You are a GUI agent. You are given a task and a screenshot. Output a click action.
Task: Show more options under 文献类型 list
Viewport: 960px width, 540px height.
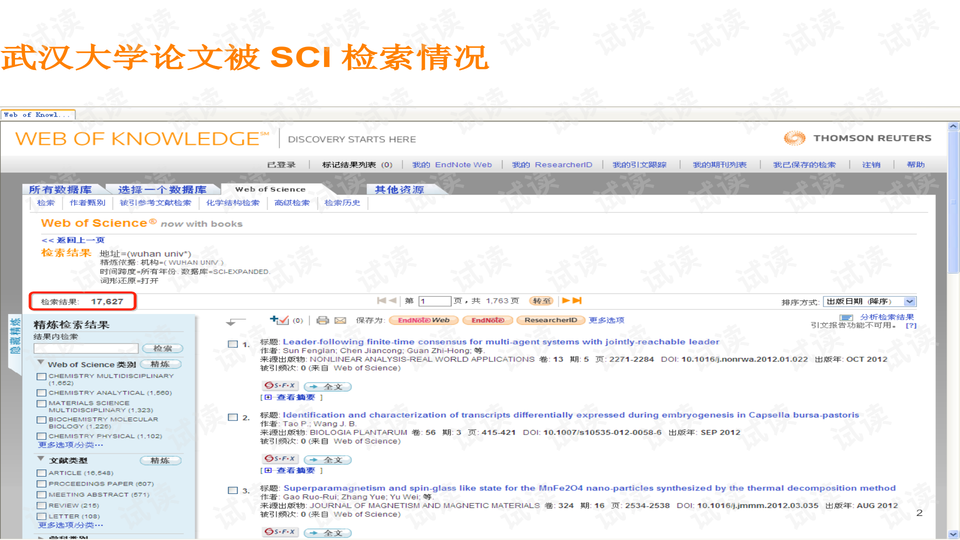point(70,525)
